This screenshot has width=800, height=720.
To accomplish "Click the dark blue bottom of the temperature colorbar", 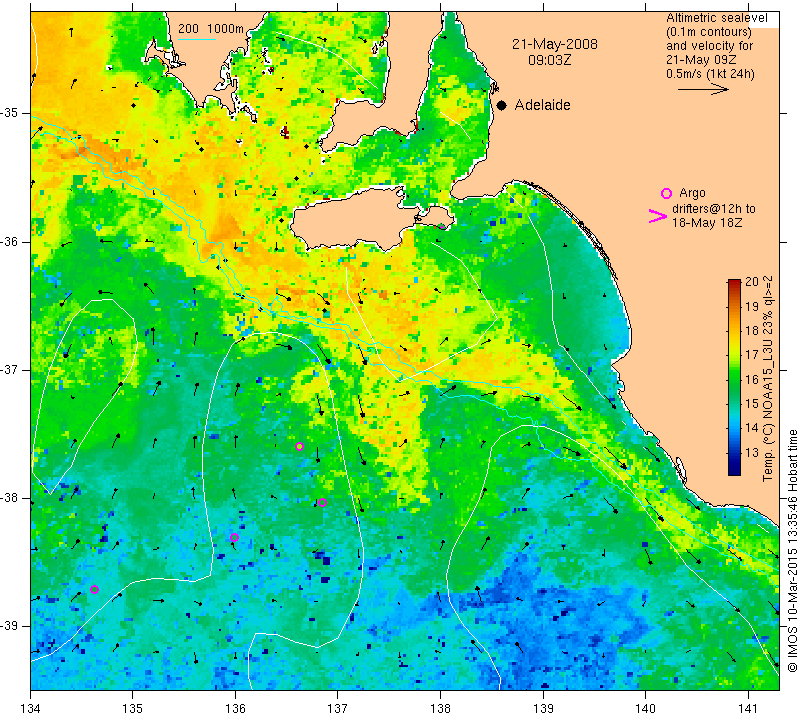I will tap(734, 470).
